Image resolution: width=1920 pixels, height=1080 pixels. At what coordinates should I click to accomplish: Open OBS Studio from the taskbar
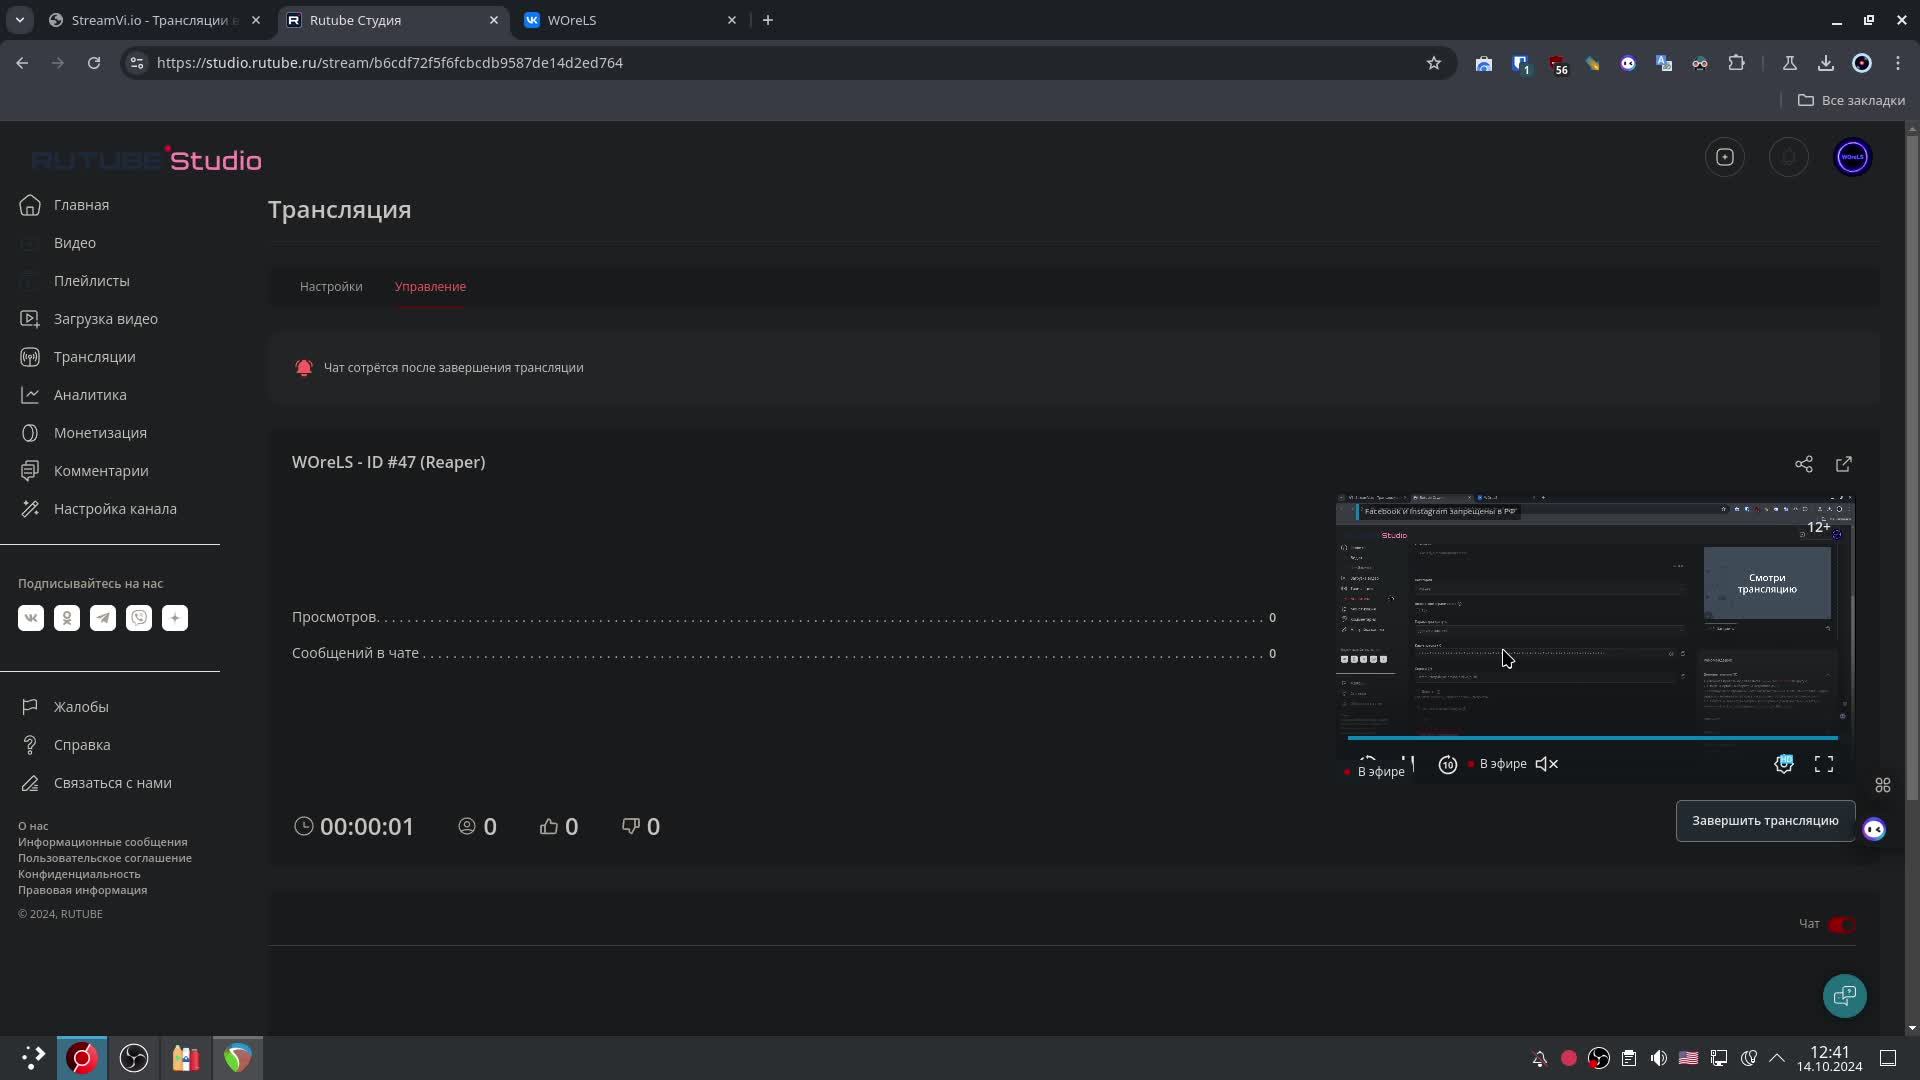(x=133, y=1058)
